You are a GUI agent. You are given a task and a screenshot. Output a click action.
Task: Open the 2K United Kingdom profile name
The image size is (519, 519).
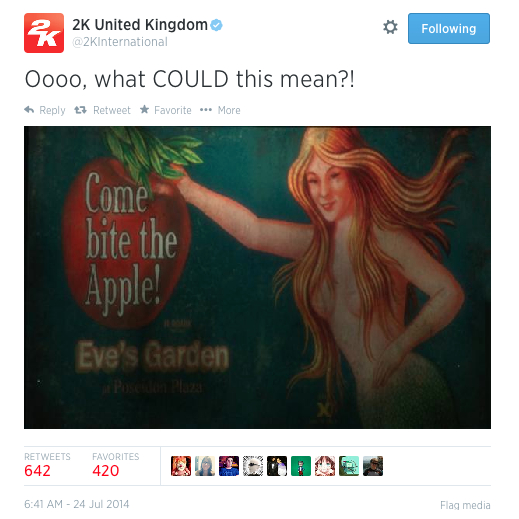point(140,25)
